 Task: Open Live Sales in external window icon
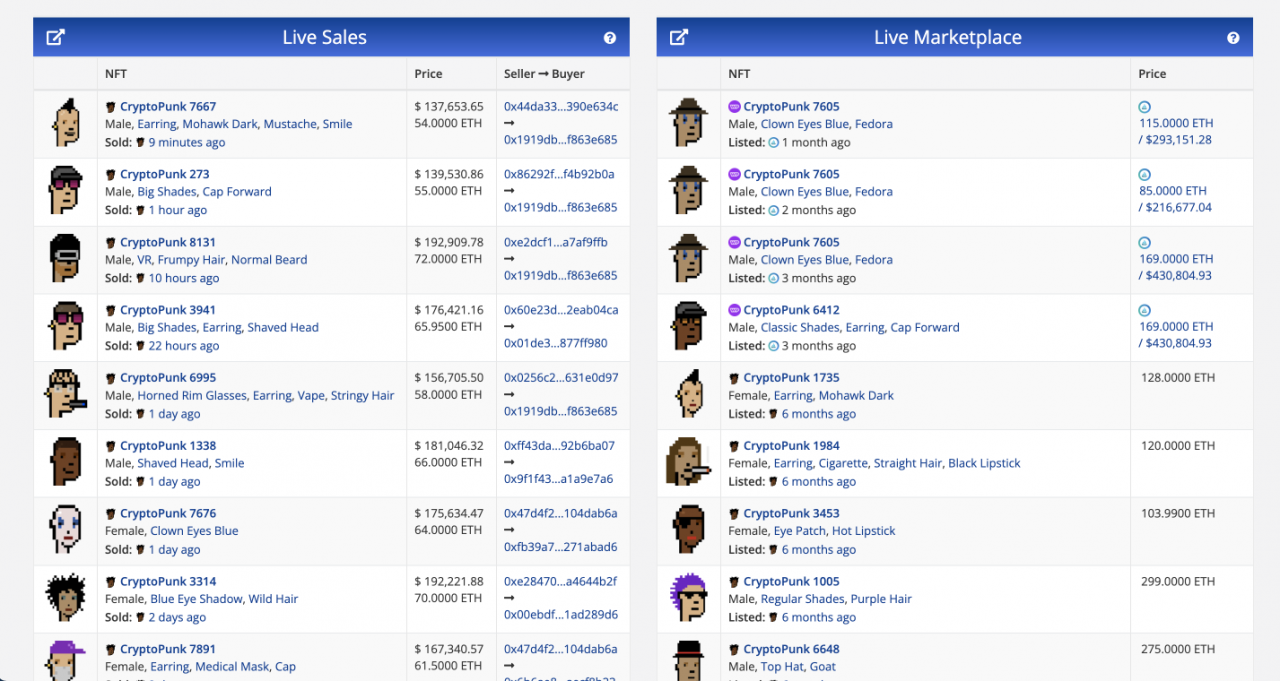tap(56, 38)
